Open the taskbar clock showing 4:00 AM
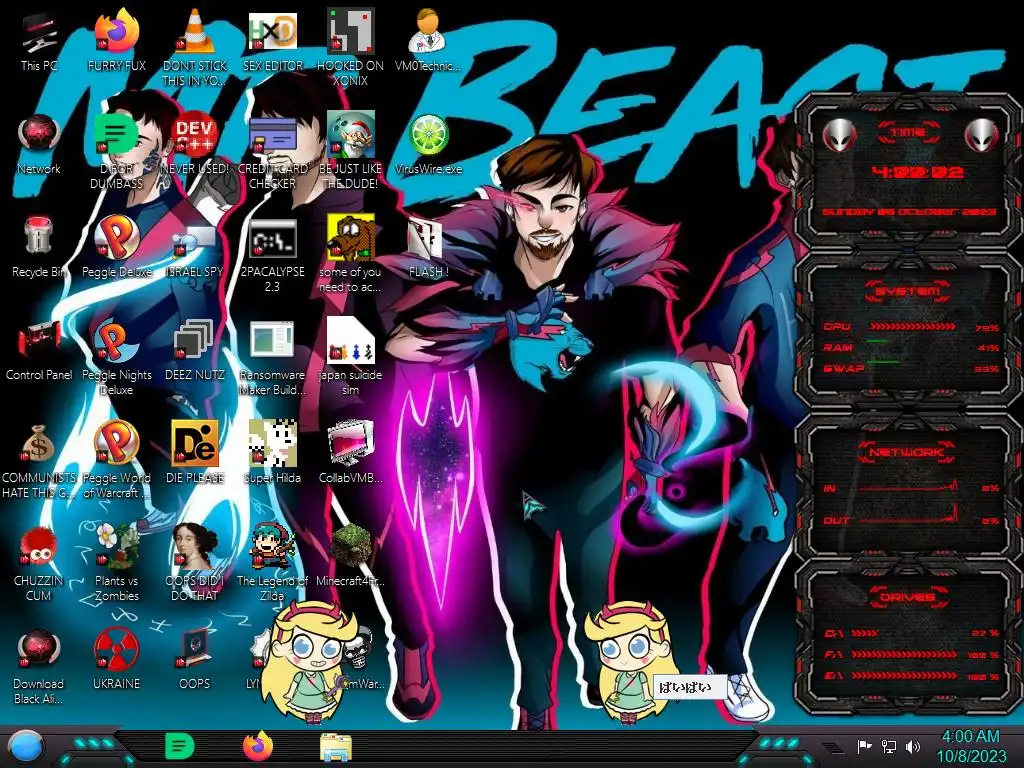This screenshot has height=768, width=1024. click(x=971, y=746)
